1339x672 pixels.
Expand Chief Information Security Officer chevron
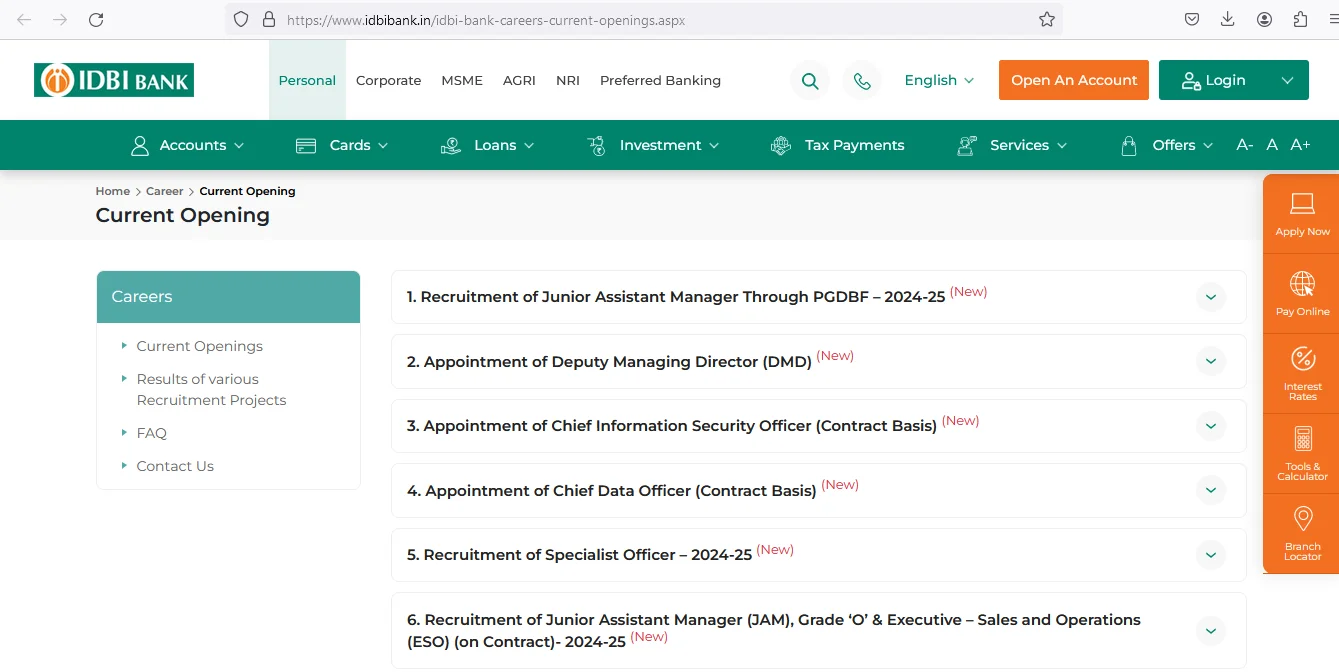(1211, 426)
